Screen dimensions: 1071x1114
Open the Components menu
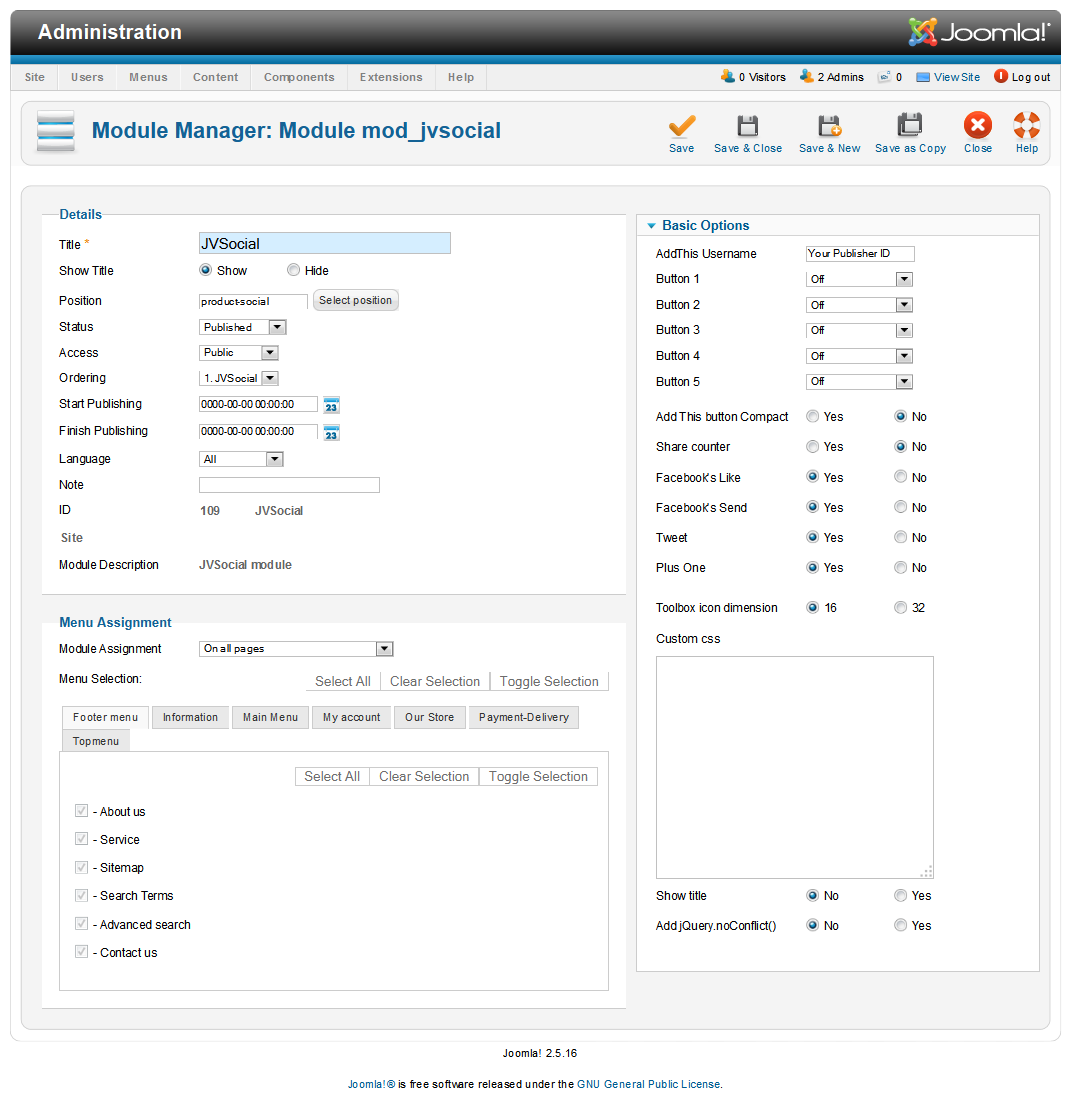(x=299, y=77)
